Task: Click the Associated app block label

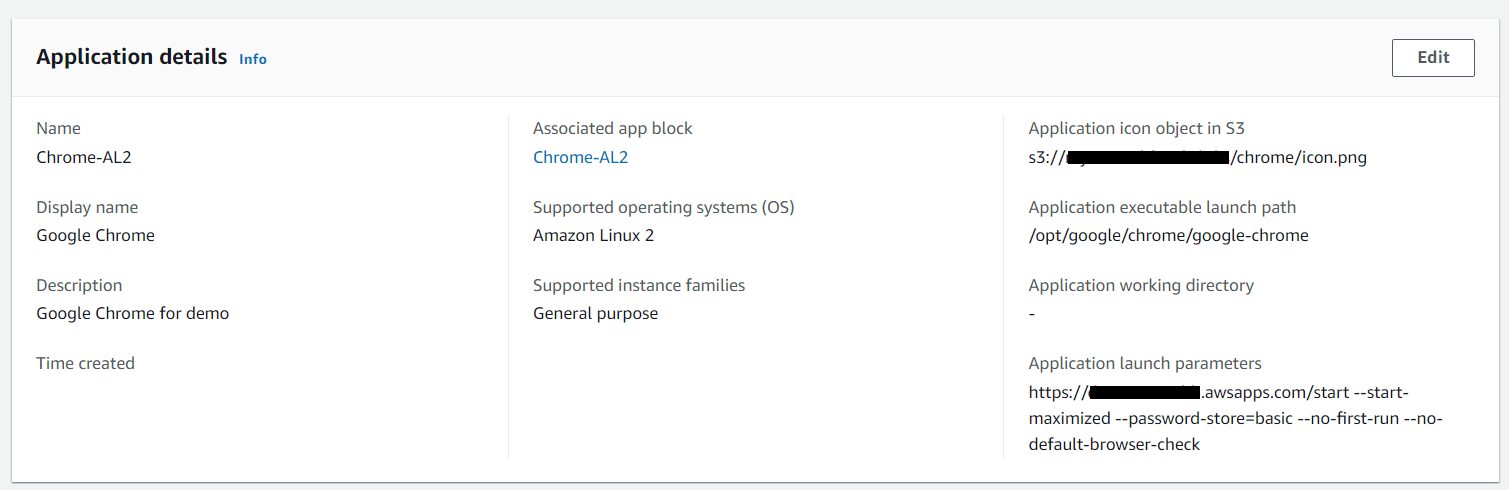Action: [612, 128]
